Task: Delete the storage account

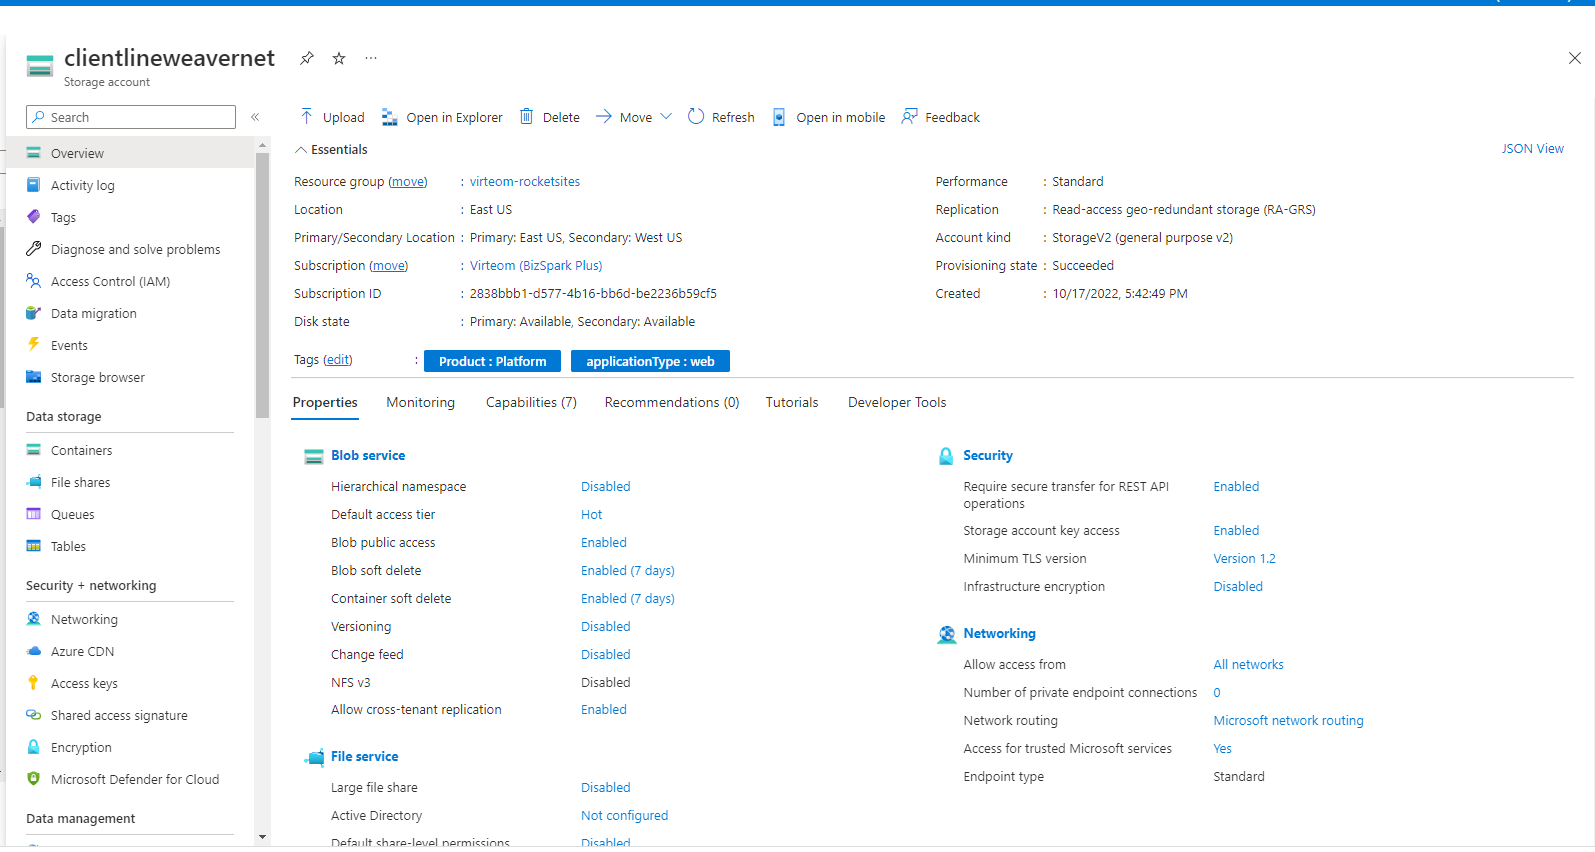Action: 549,117
